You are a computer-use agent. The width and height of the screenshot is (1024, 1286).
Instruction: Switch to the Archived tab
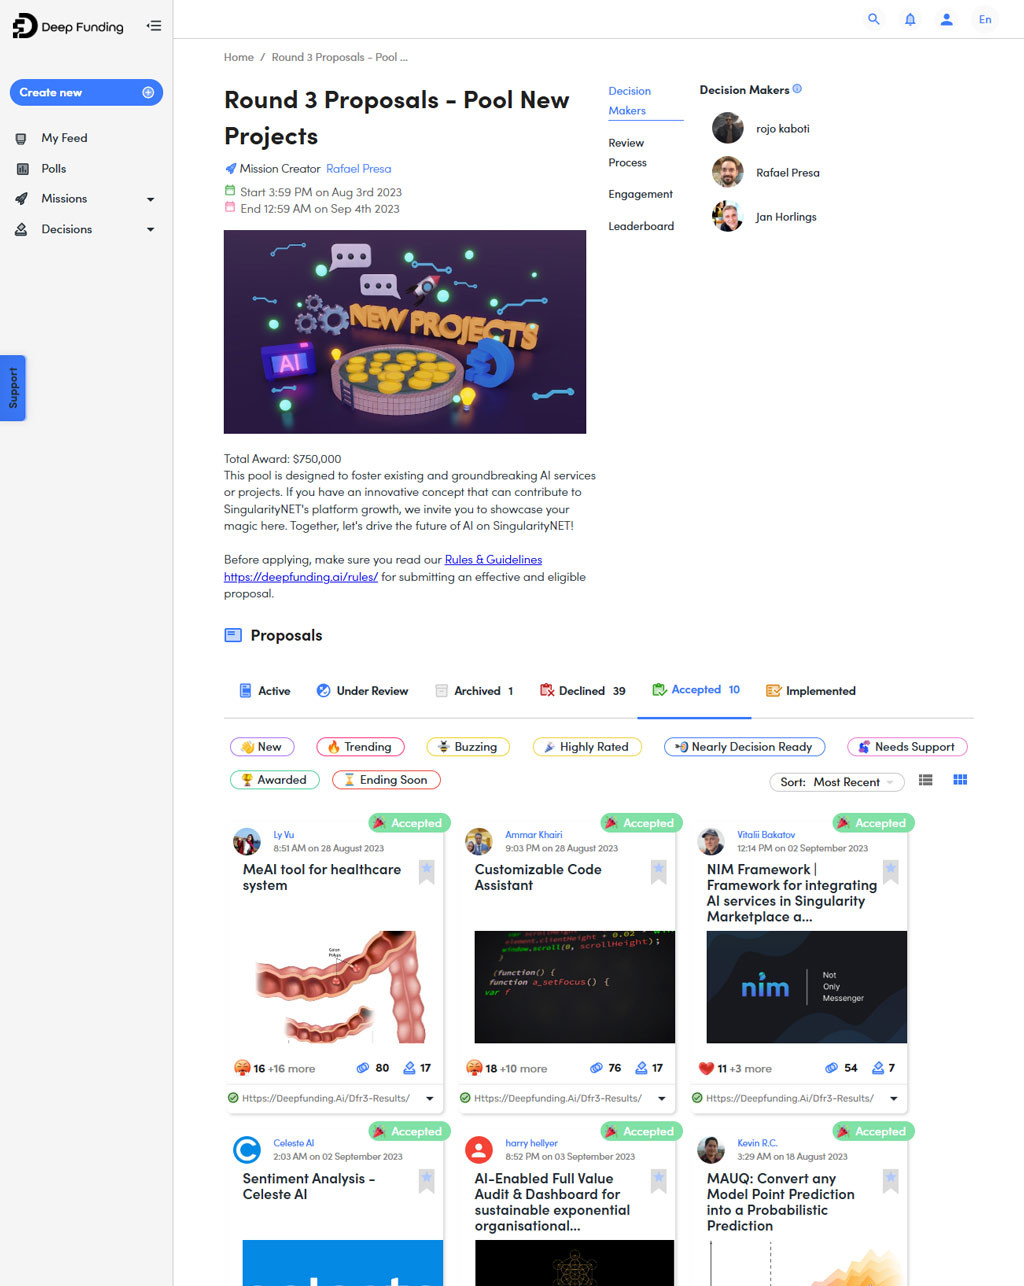pos(474,691)
